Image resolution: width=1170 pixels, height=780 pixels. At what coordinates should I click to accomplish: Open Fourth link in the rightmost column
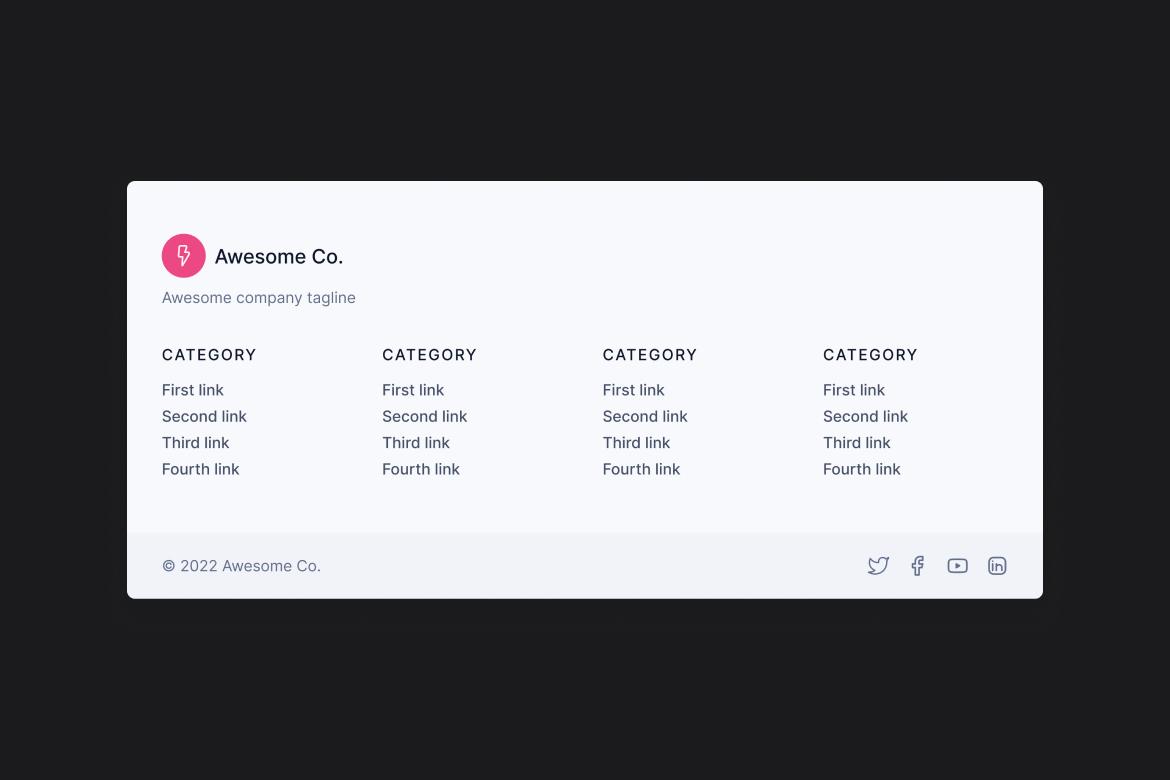861,468
